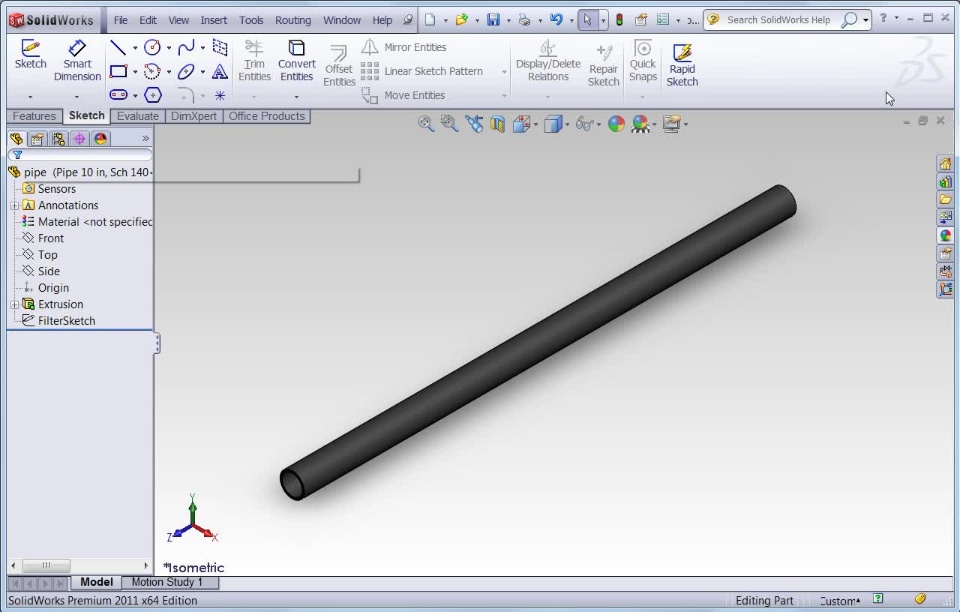This screenshot has height=612, width=960.
Task: Open the ConfigurationManager tab
Action: (59, 139)
